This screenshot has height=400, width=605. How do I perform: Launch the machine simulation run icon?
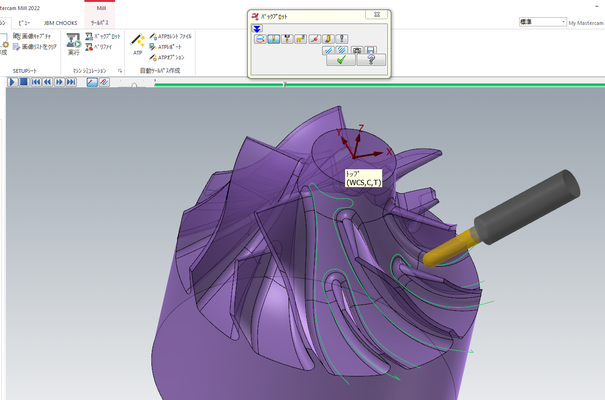point(73,44)
